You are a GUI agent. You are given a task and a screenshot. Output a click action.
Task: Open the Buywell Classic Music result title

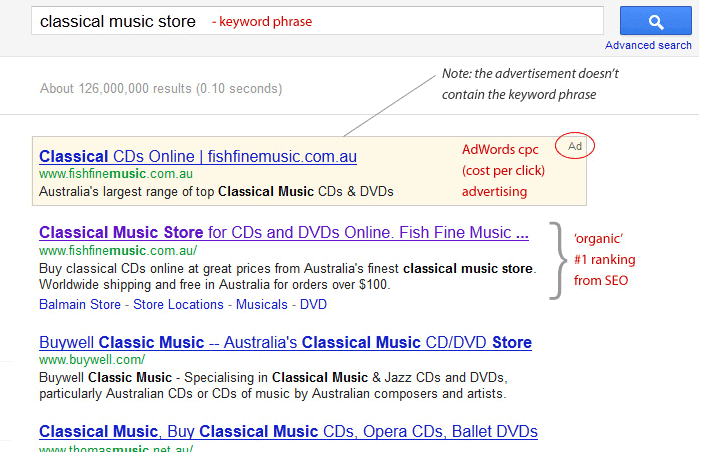coord(286,342)
